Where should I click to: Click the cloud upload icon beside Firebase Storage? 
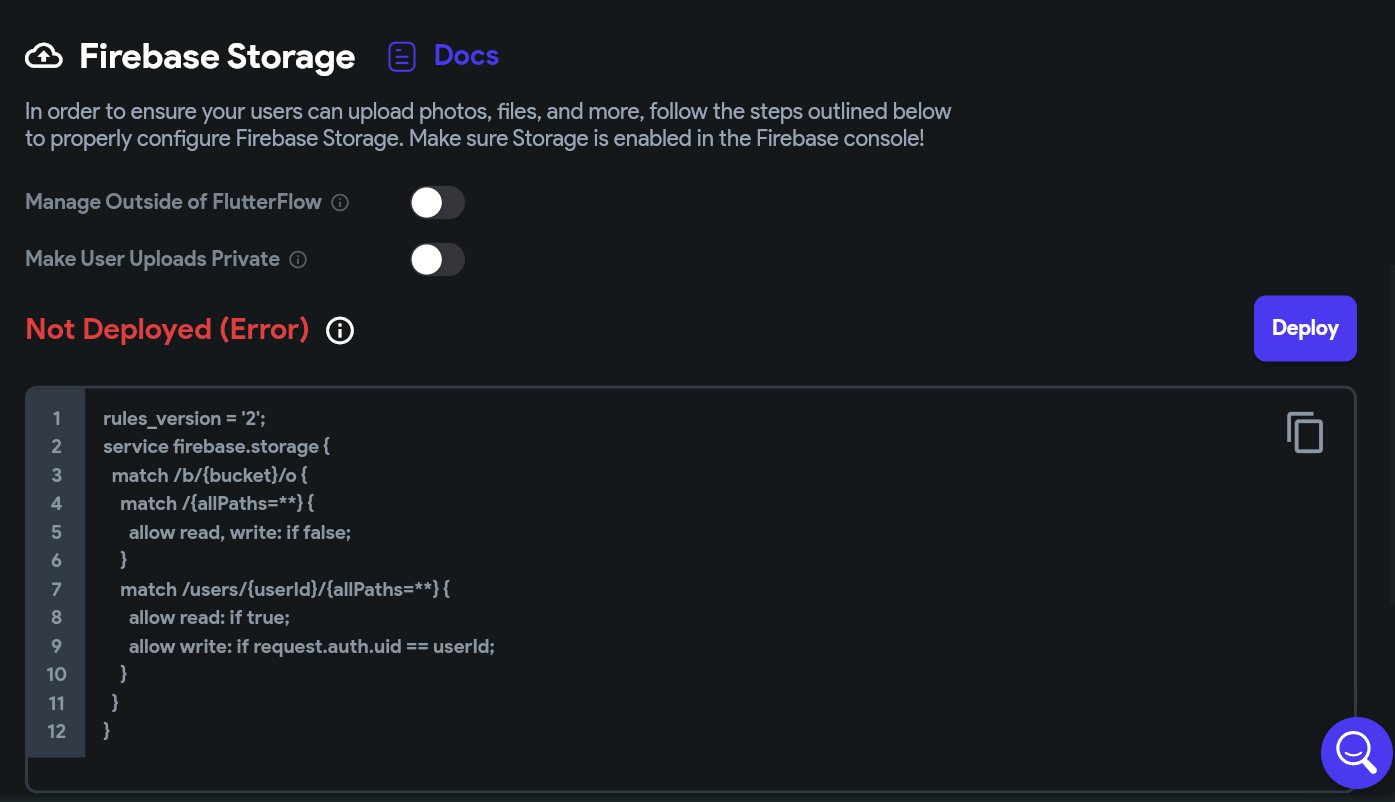coord(43,57)
